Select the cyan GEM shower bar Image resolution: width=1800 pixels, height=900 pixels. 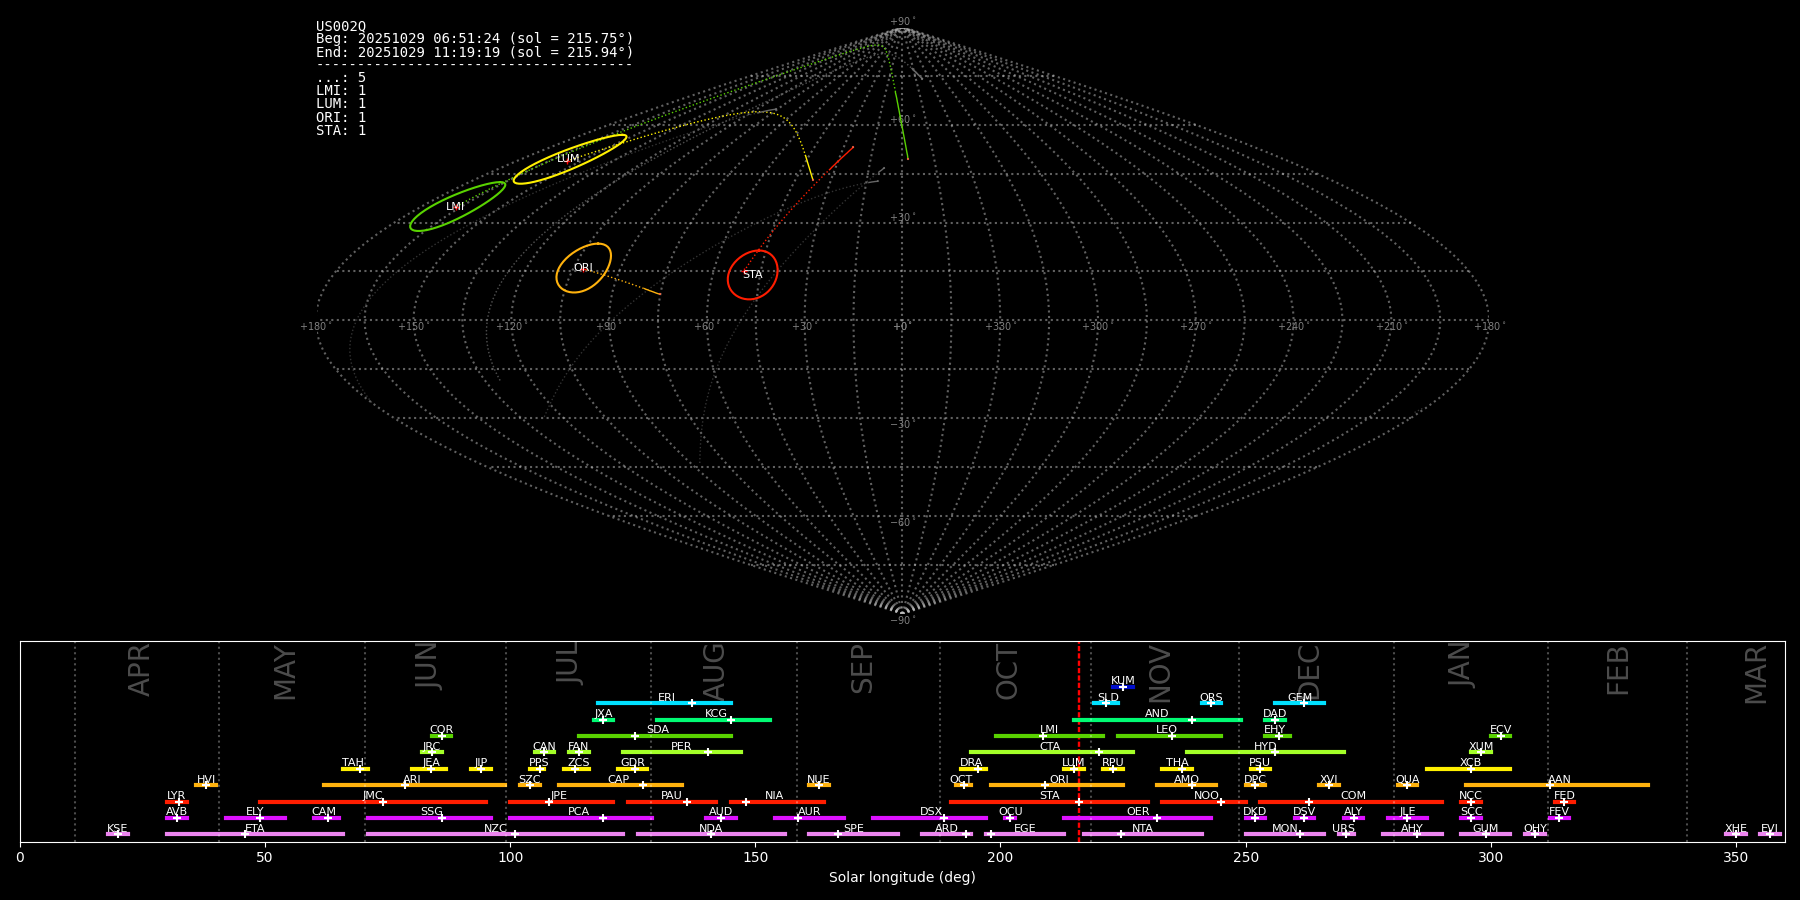1299,703
